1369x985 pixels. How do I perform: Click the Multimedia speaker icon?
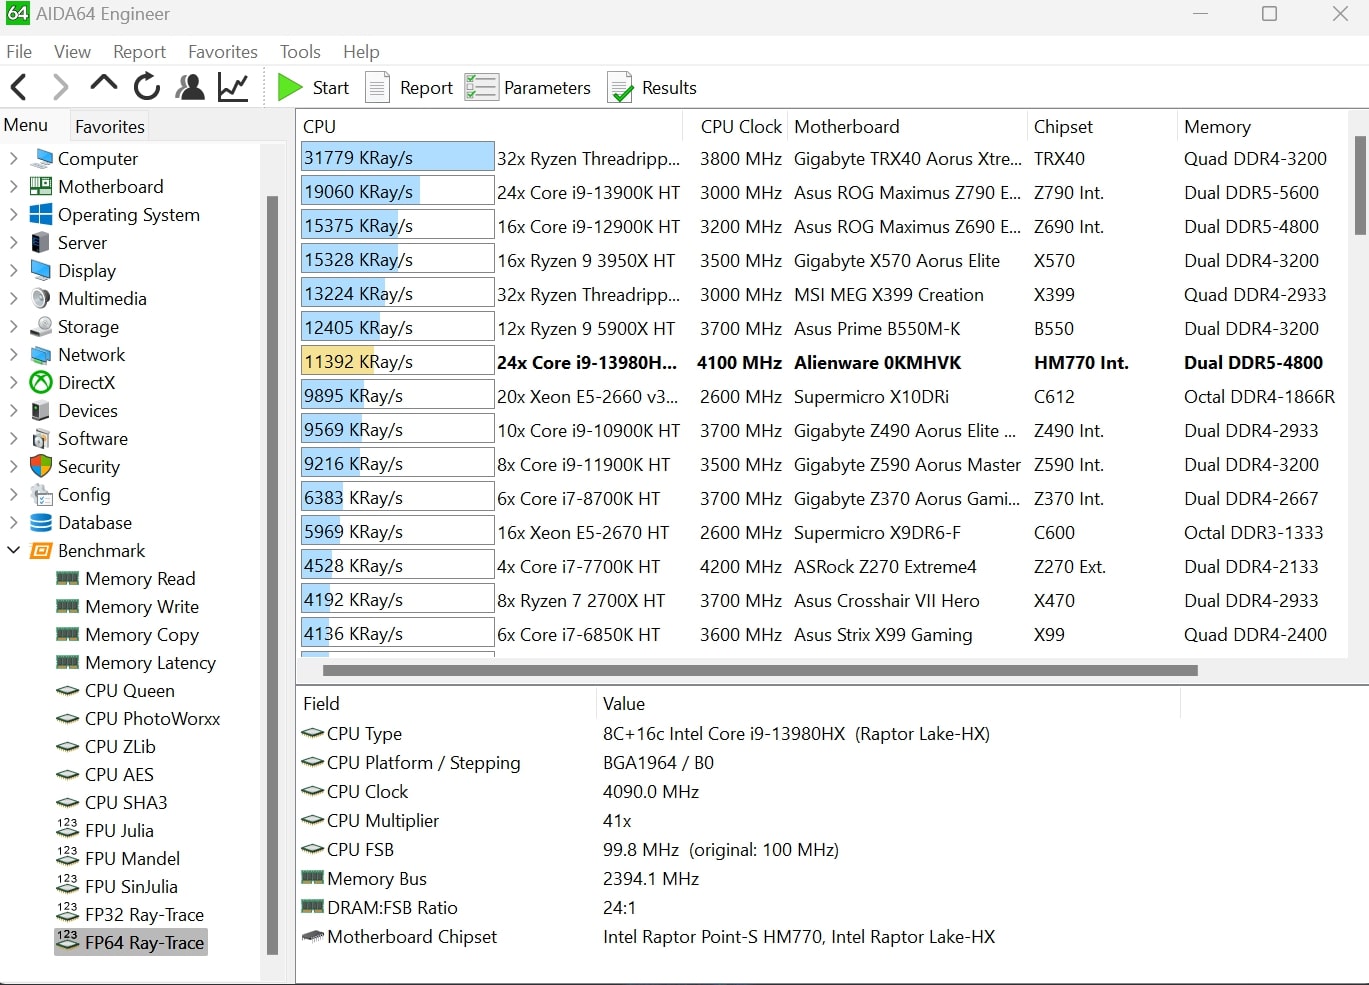point(41,298)
